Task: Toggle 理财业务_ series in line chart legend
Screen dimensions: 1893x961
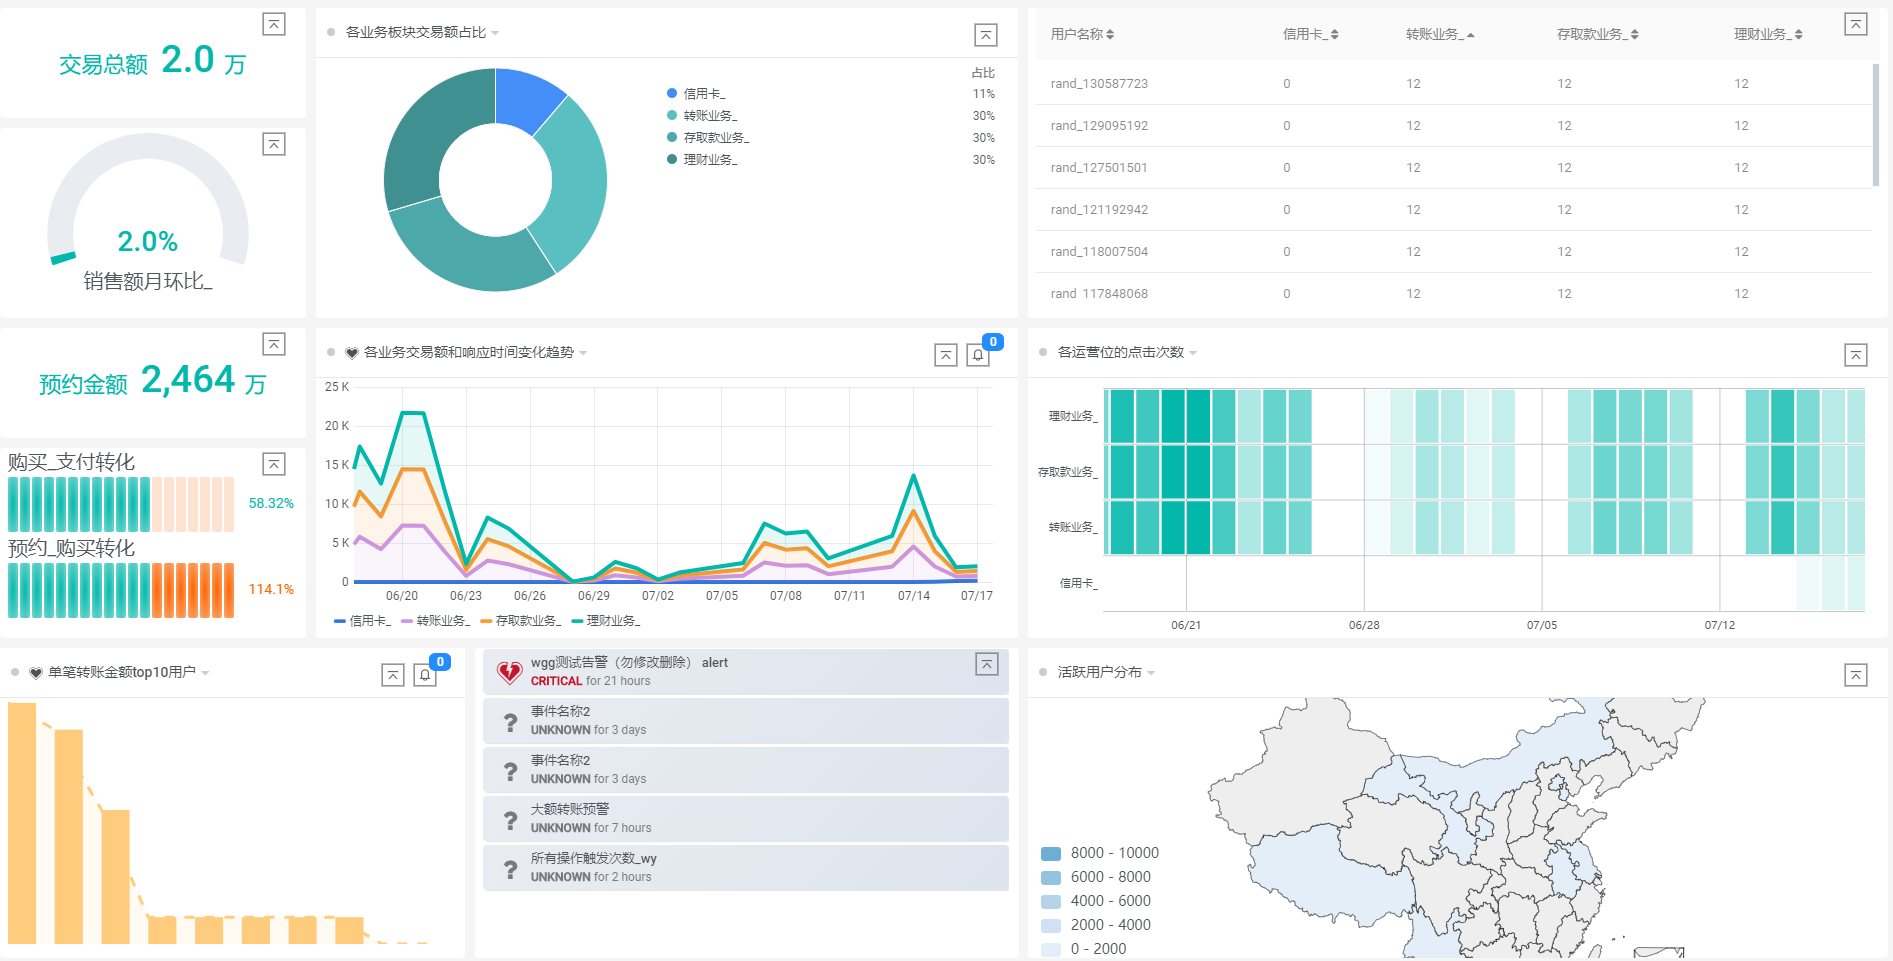Action: pyautogui.click(x=606, y=621)
